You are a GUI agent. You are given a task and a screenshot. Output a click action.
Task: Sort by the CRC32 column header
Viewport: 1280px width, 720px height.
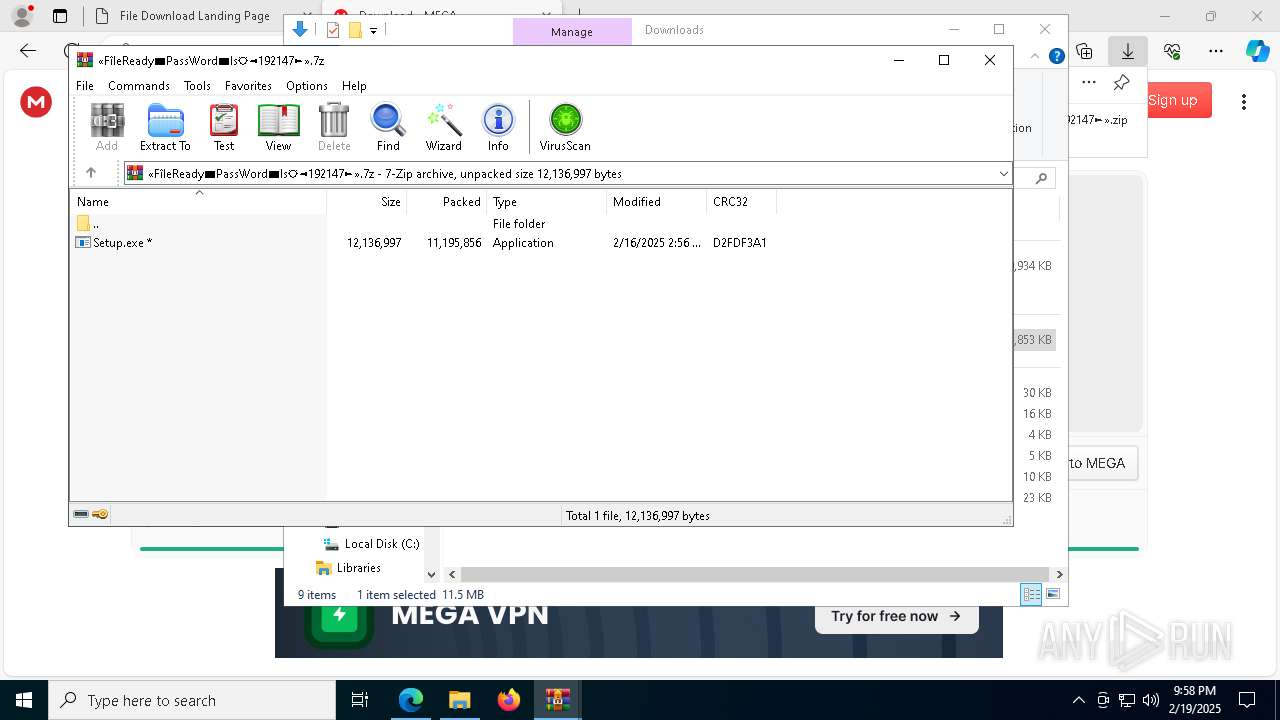point(740,202)
